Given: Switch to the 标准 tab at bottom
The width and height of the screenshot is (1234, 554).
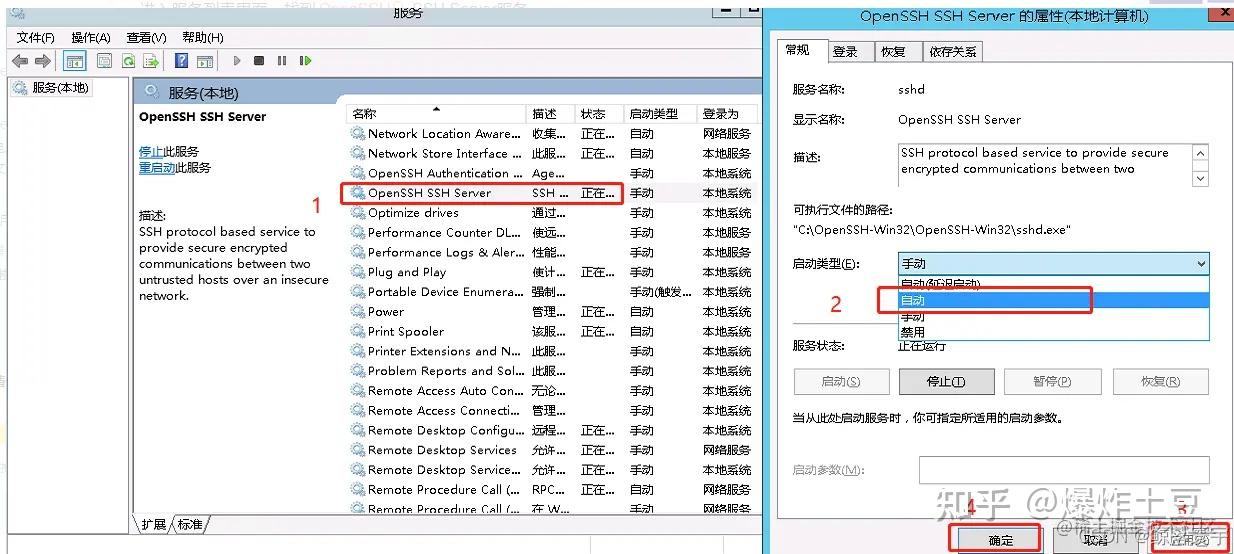Looking at the screenshot, I should tap(189, 524).
